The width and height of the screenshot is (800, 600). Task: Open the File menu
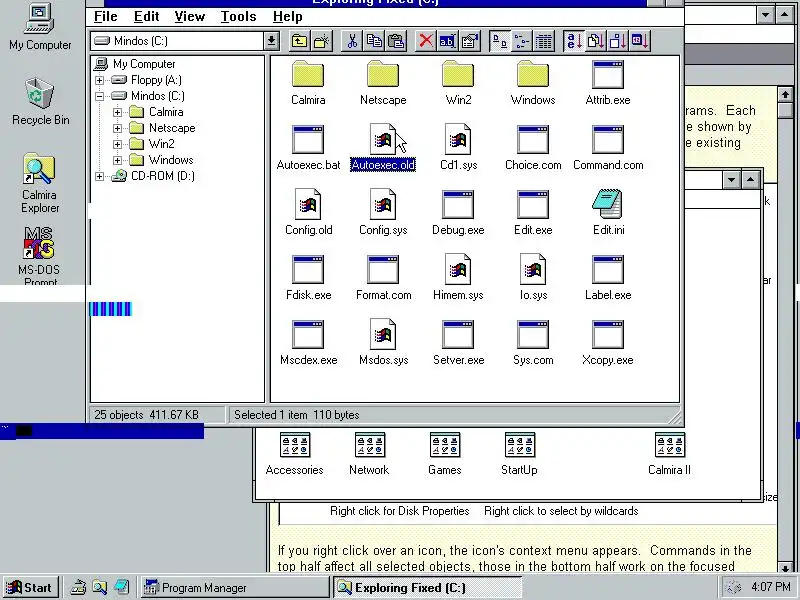[x=106, y=17]
